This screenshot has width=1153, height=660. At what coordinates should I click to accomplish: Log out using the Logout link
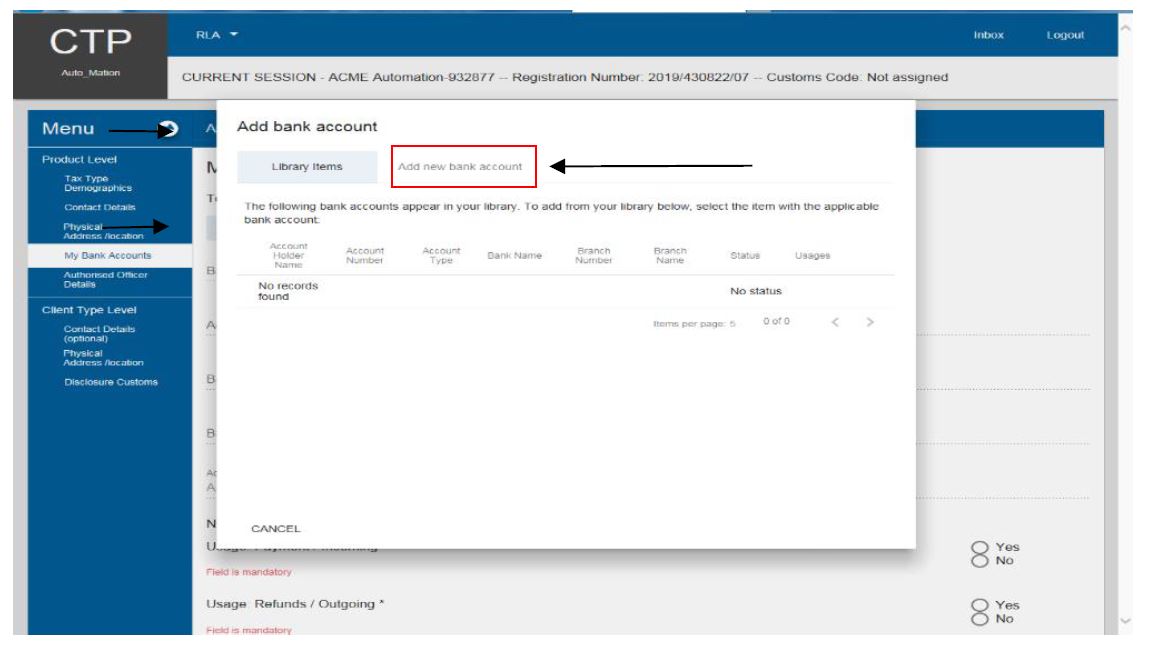[1065, 35]
